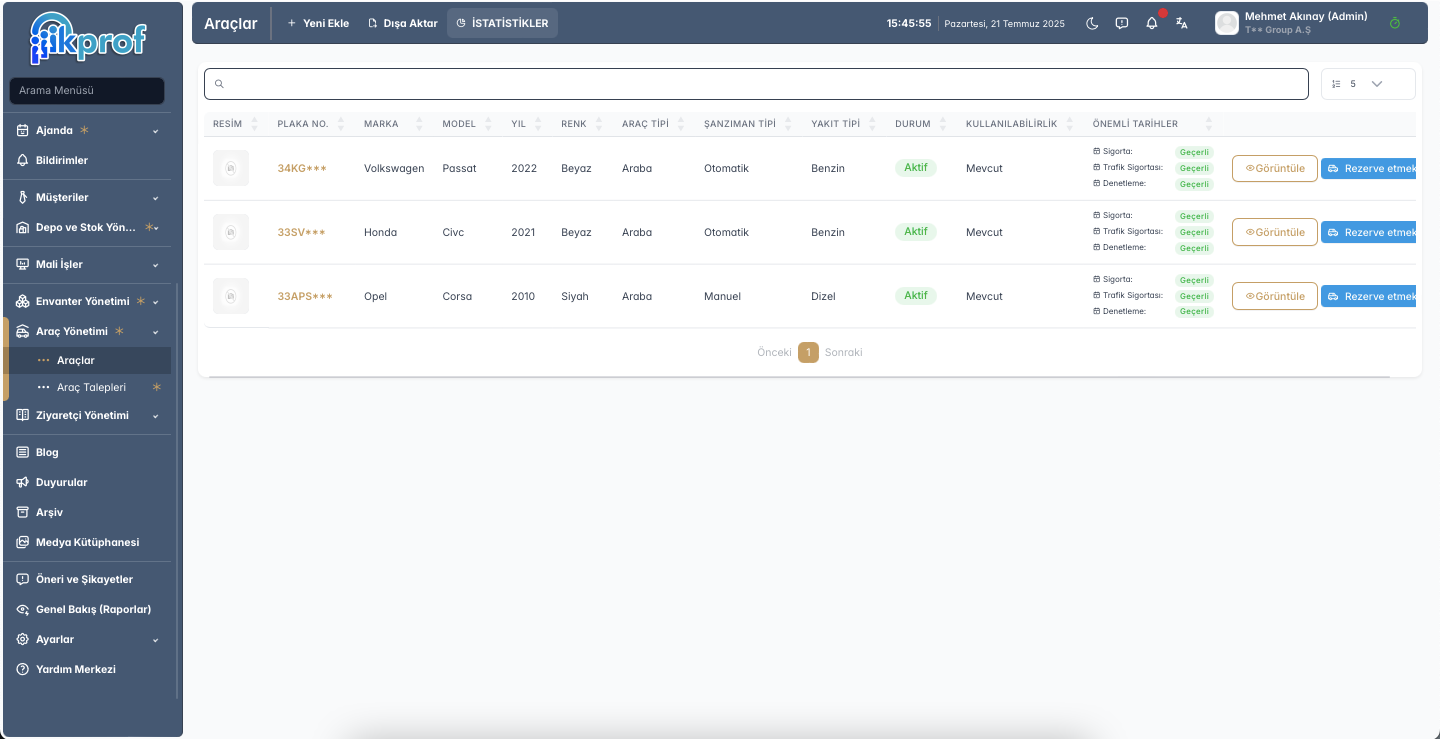Open plate link 33APS***
1440x739 pixels.
point(305,296)
